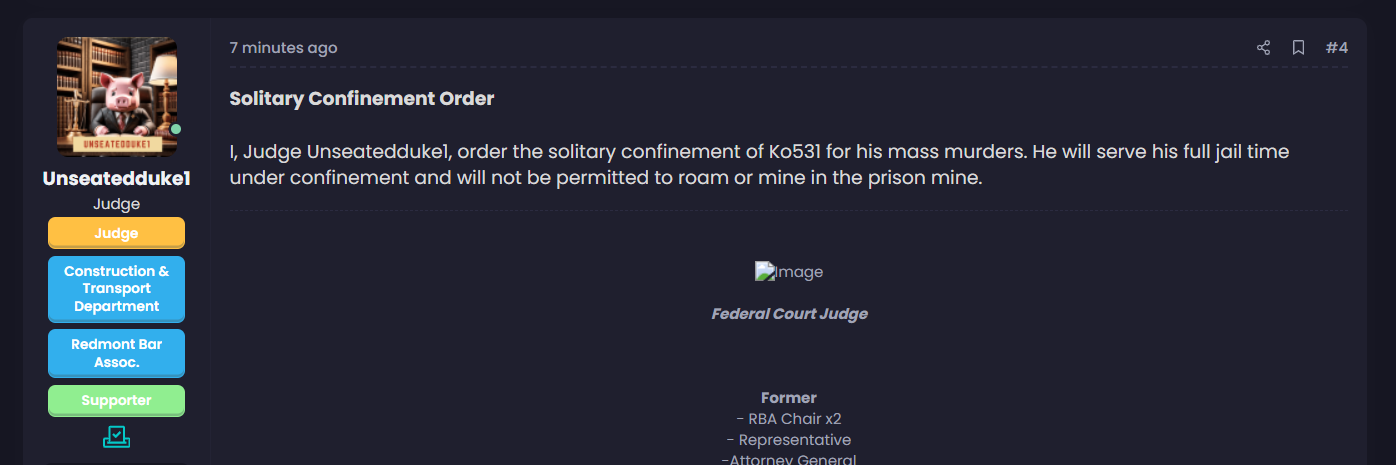Click the green Supporter badge
The height and width of the screenshot is (465, 1396).
pyautogui.click(x=116, y=401)
